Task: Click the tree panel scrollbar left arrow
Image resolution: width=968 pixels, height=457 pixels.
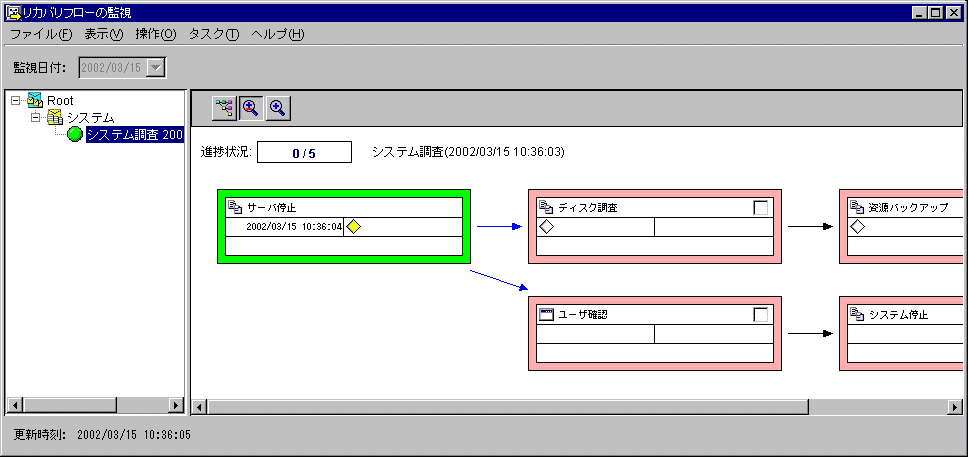Action: coord(15,405)
